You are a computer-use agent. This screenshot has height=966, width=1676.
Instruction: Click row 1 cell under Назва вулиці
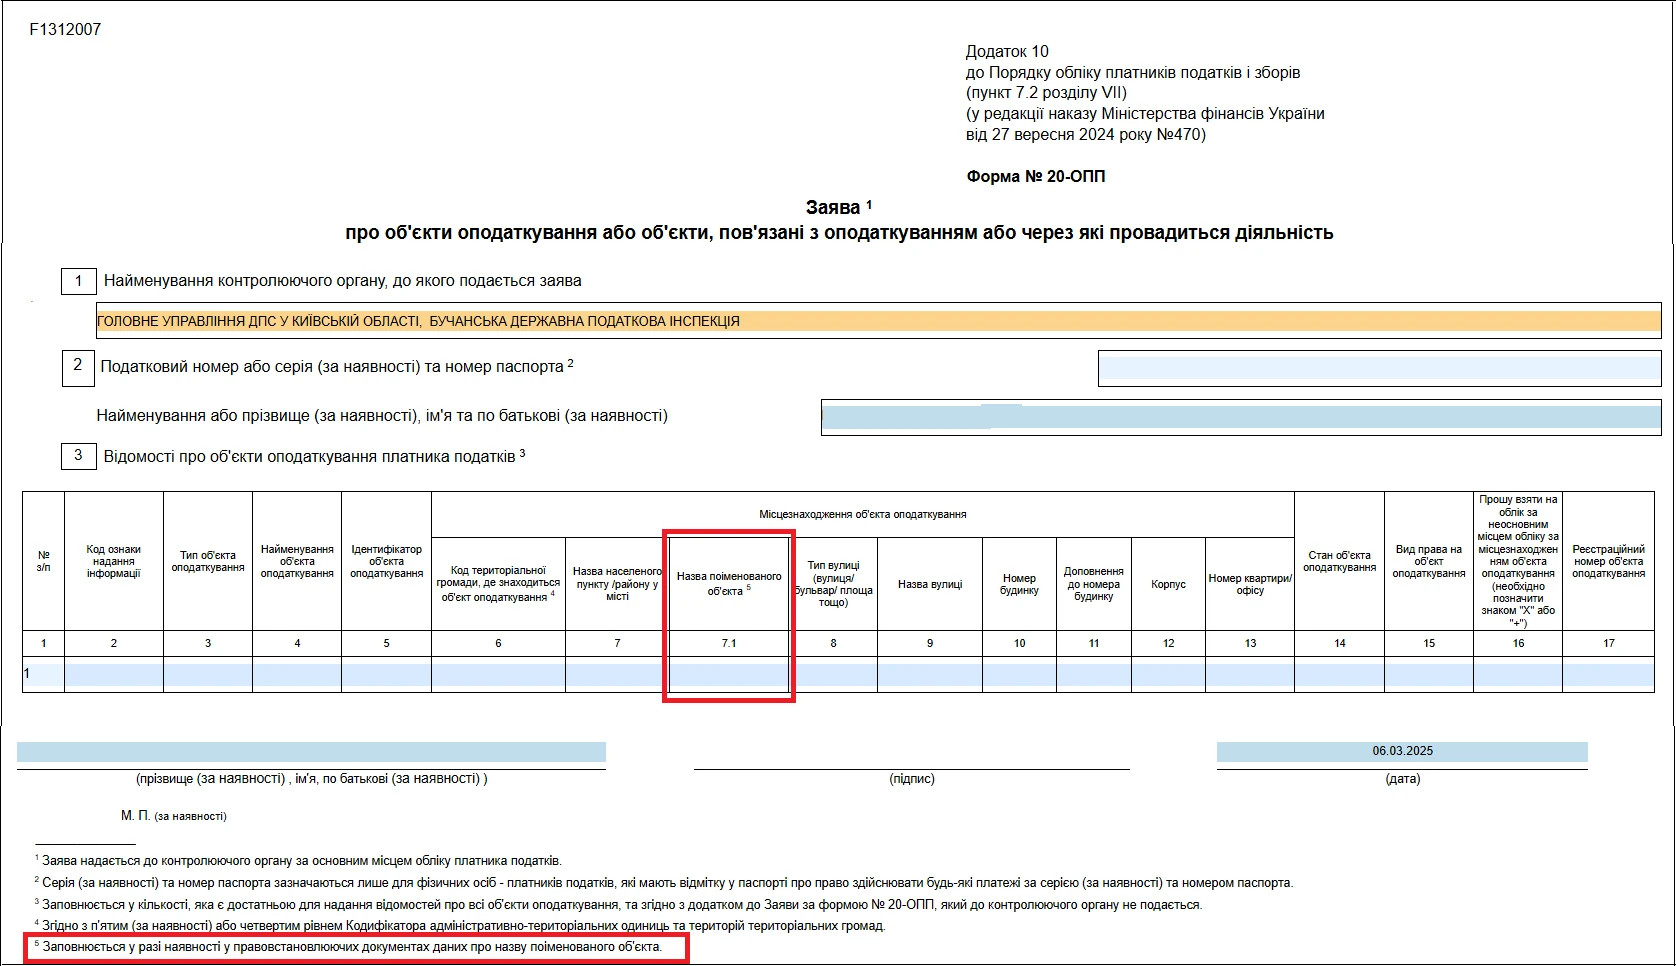[930, 675]
